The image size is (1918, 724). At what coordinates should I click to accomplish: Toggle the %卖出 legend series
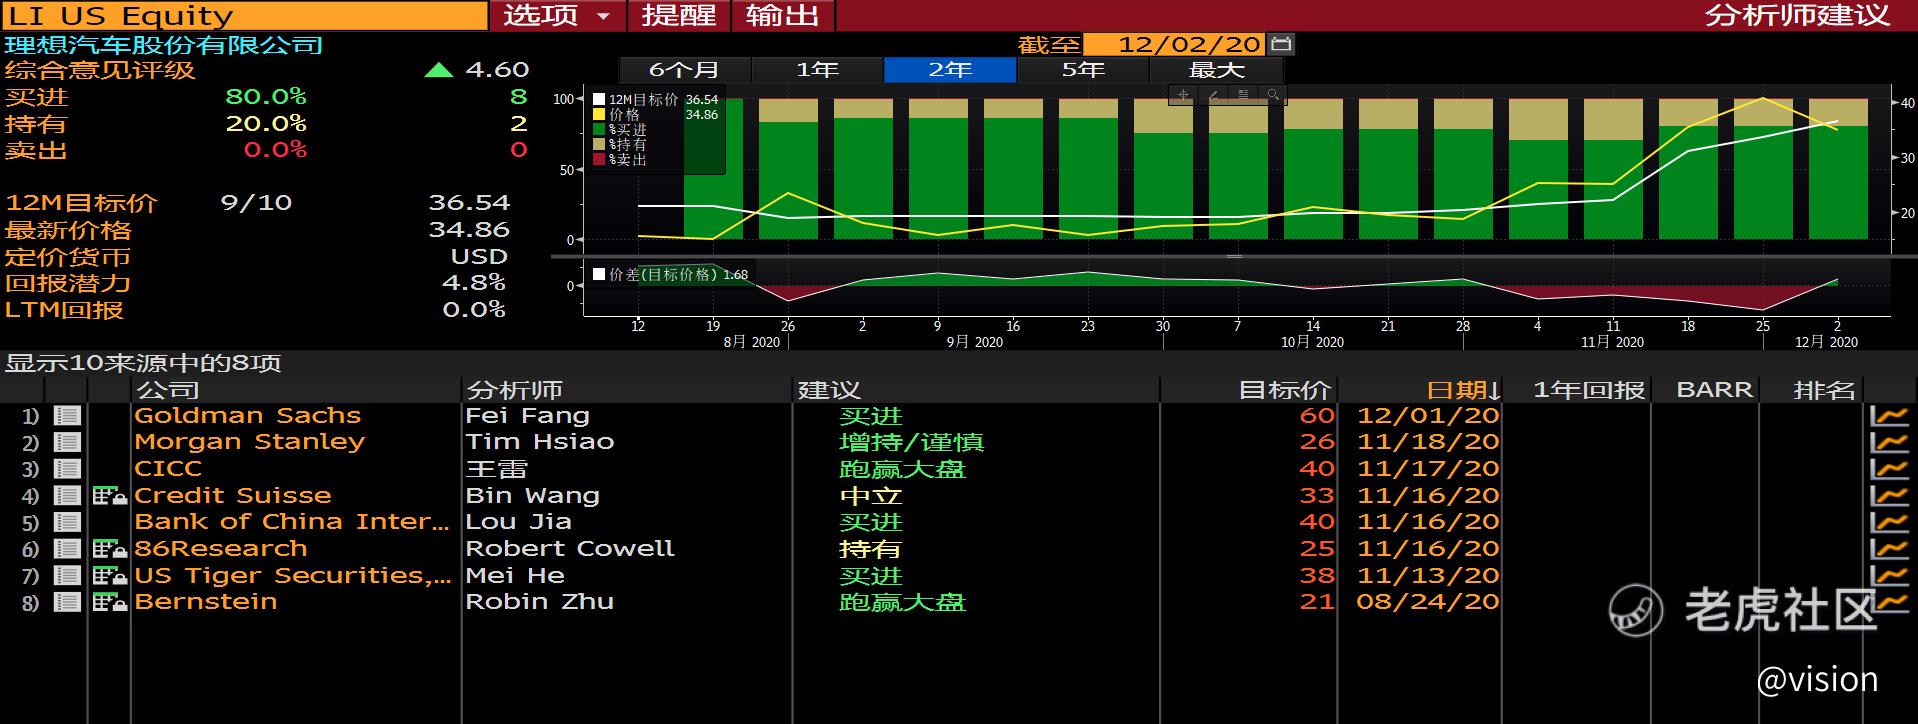point(599,160)
